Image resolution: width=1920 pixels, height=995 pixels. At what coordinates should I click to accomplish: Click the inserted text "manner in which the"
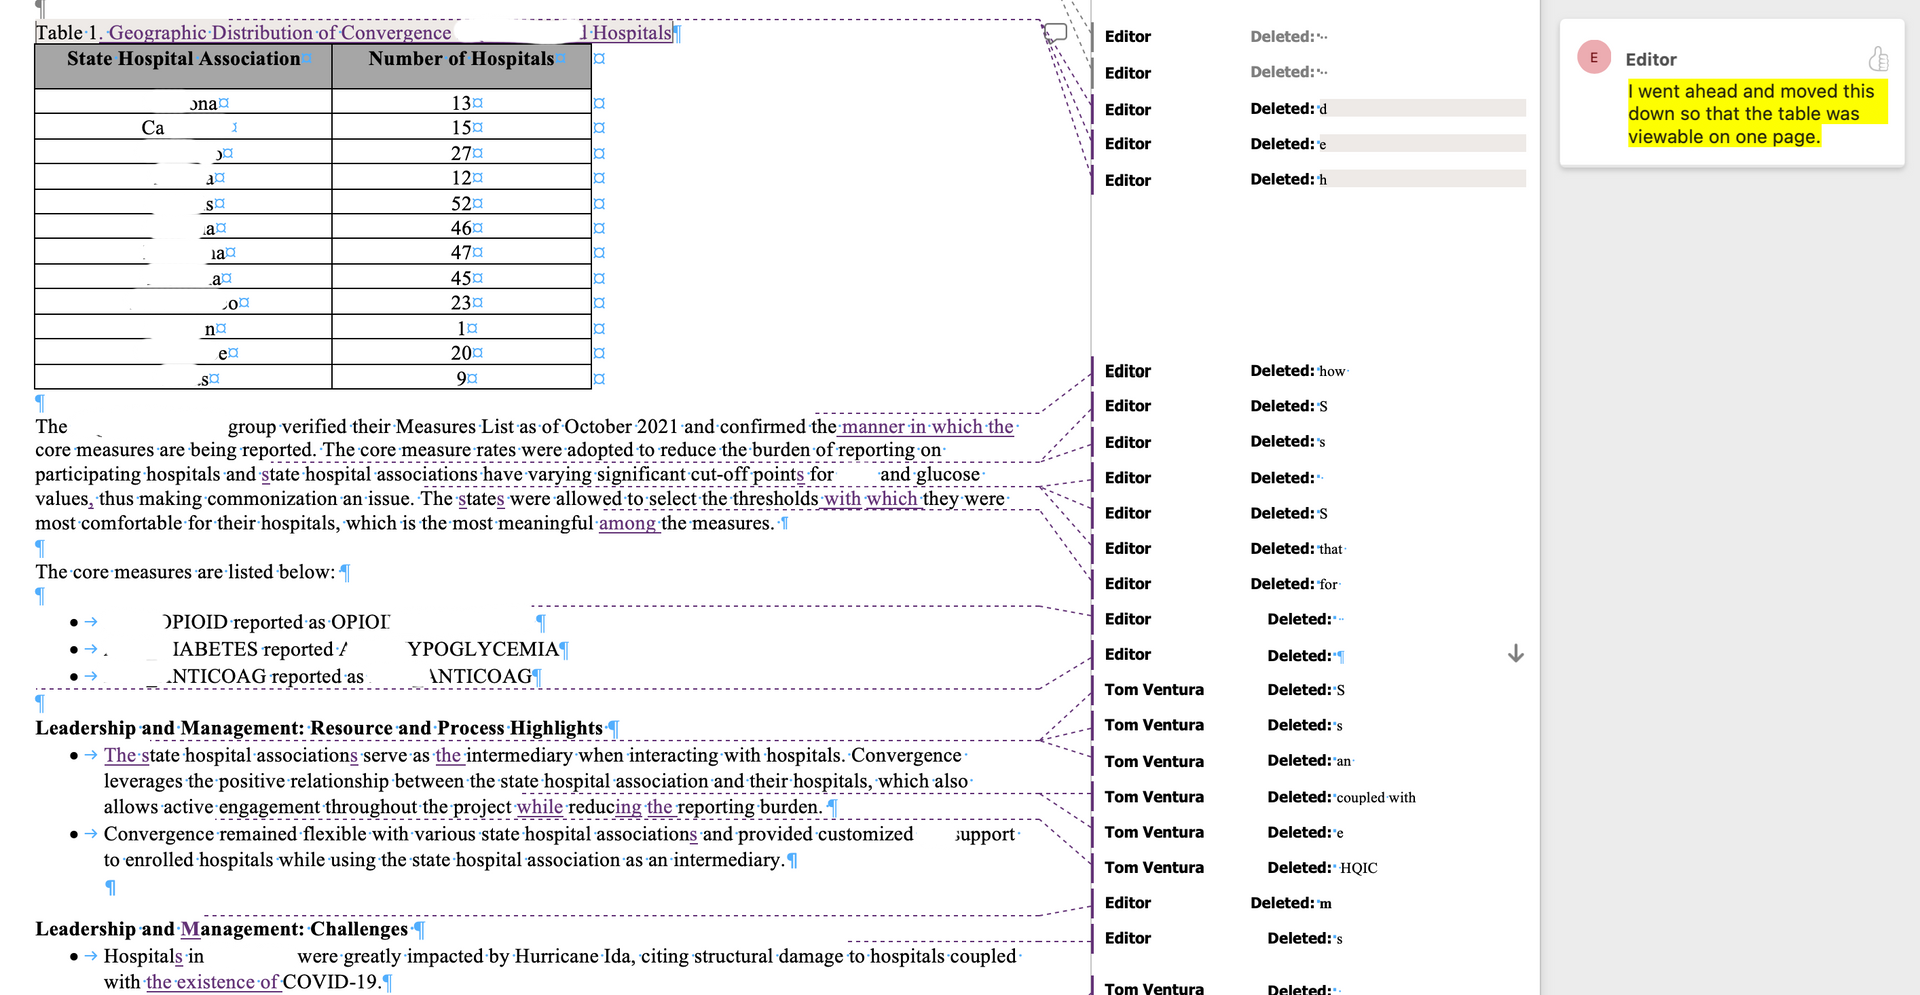926,427
